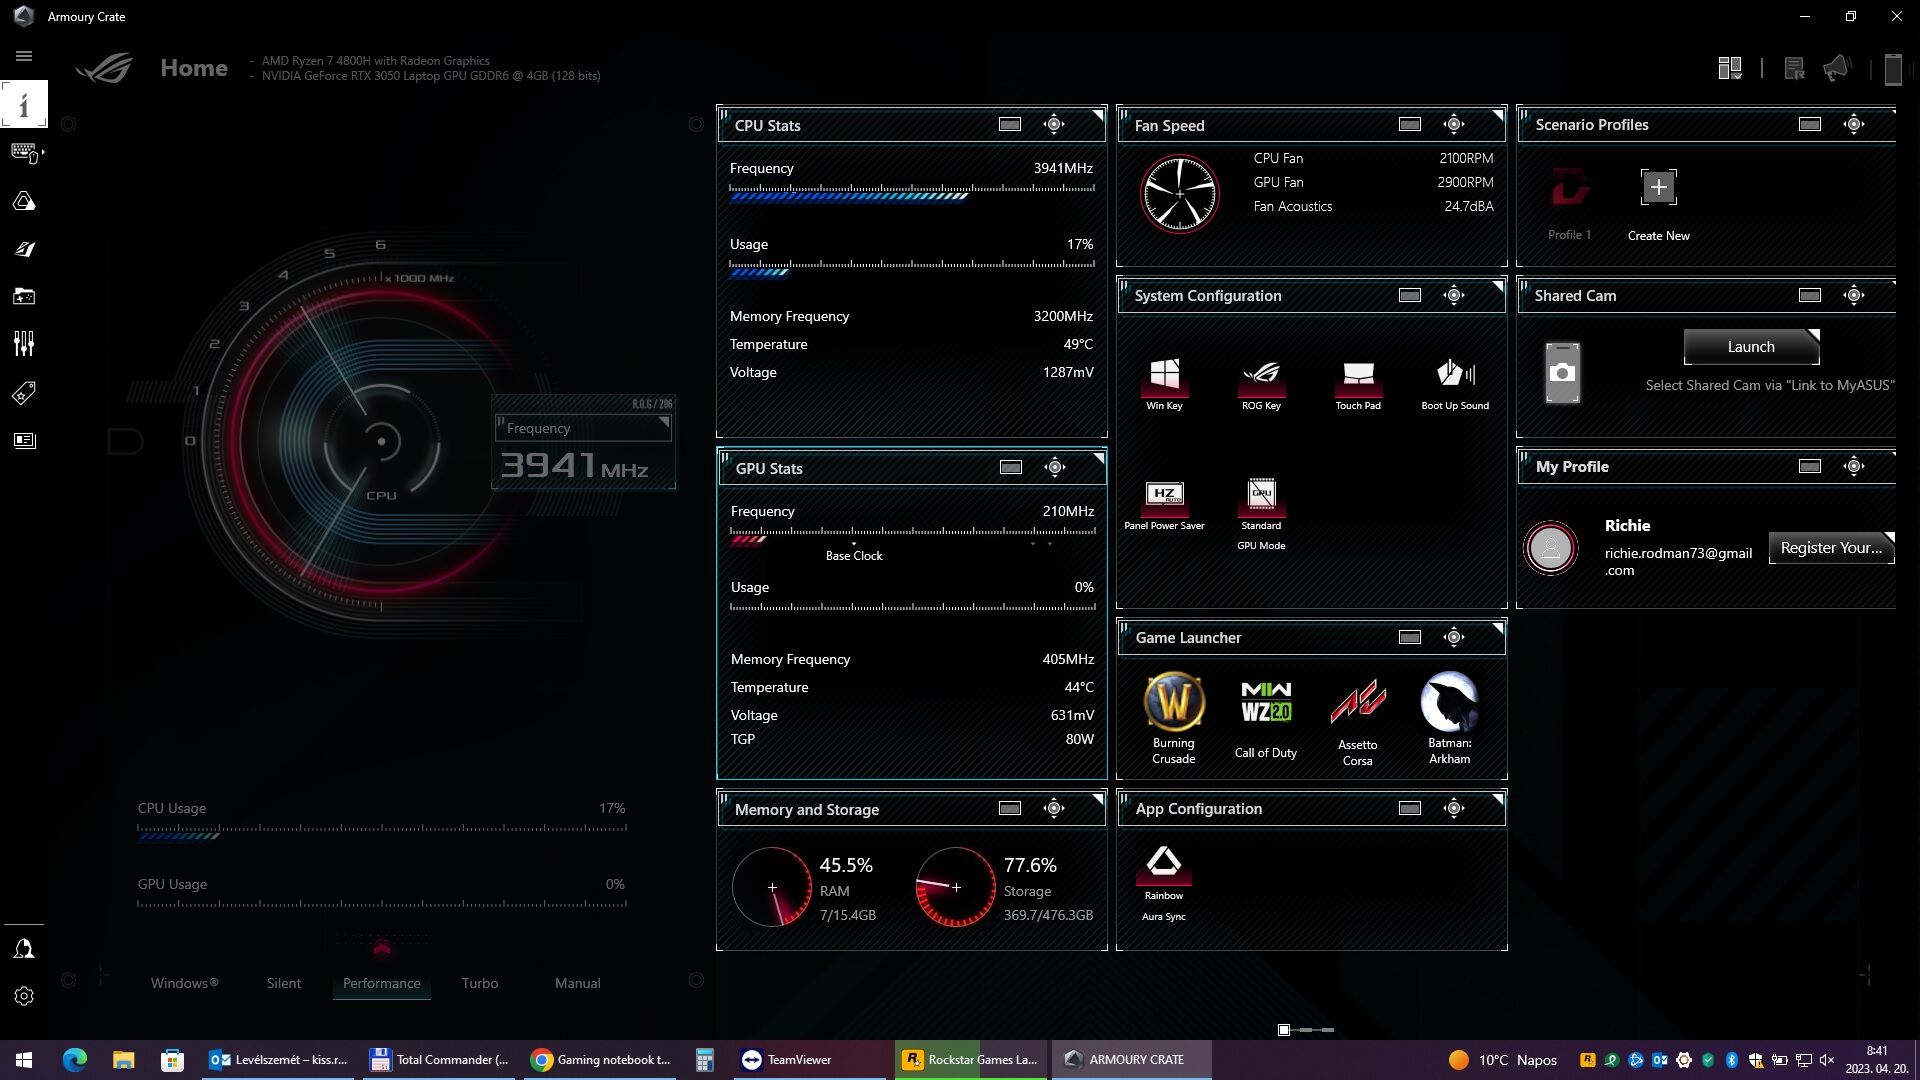The width and height of the screenshot is (1920, 1080).
Task: Open Rainbow Aura Sync in App Configuration
Action: (1164, 884)
